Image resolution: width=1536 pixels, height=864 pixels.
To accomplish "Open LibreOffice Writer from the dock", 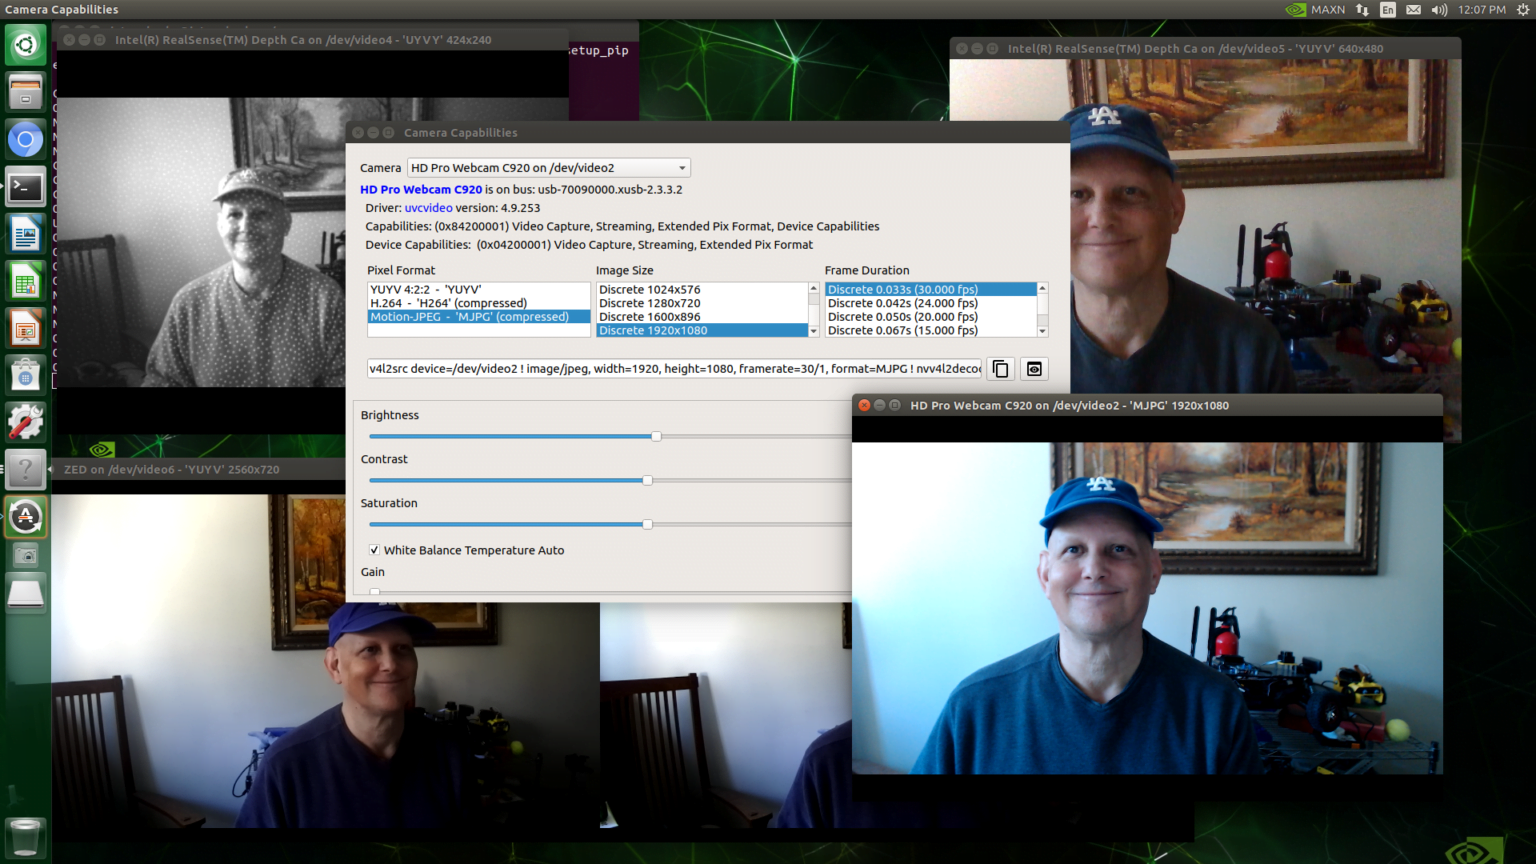I will pos(25,233).
